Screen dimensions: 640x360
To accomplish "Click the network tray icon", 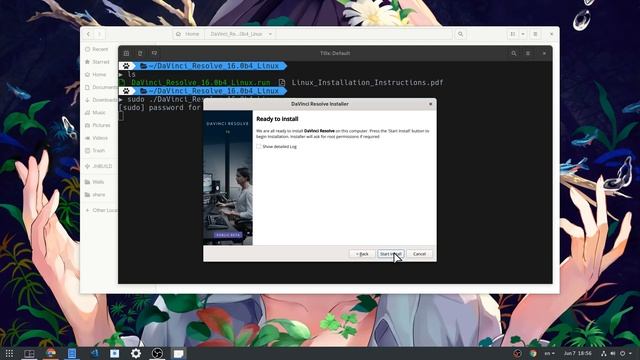I will pos(604,353).
